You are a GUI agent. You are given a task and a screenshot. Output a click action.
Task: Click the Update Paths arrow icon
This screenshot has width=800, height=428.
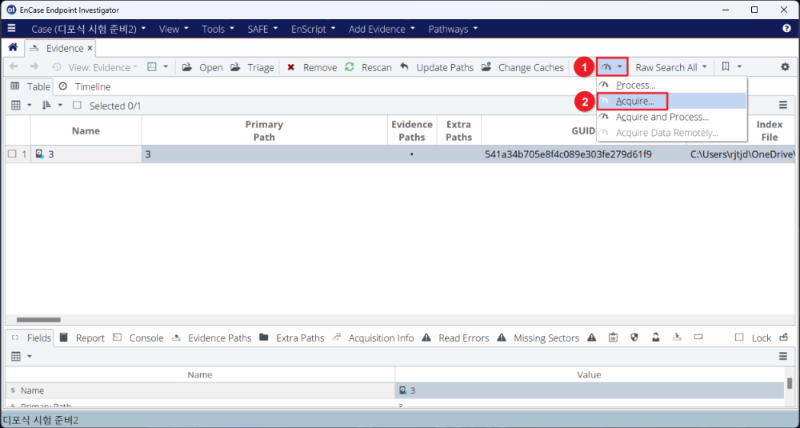(x=404, y=67)
